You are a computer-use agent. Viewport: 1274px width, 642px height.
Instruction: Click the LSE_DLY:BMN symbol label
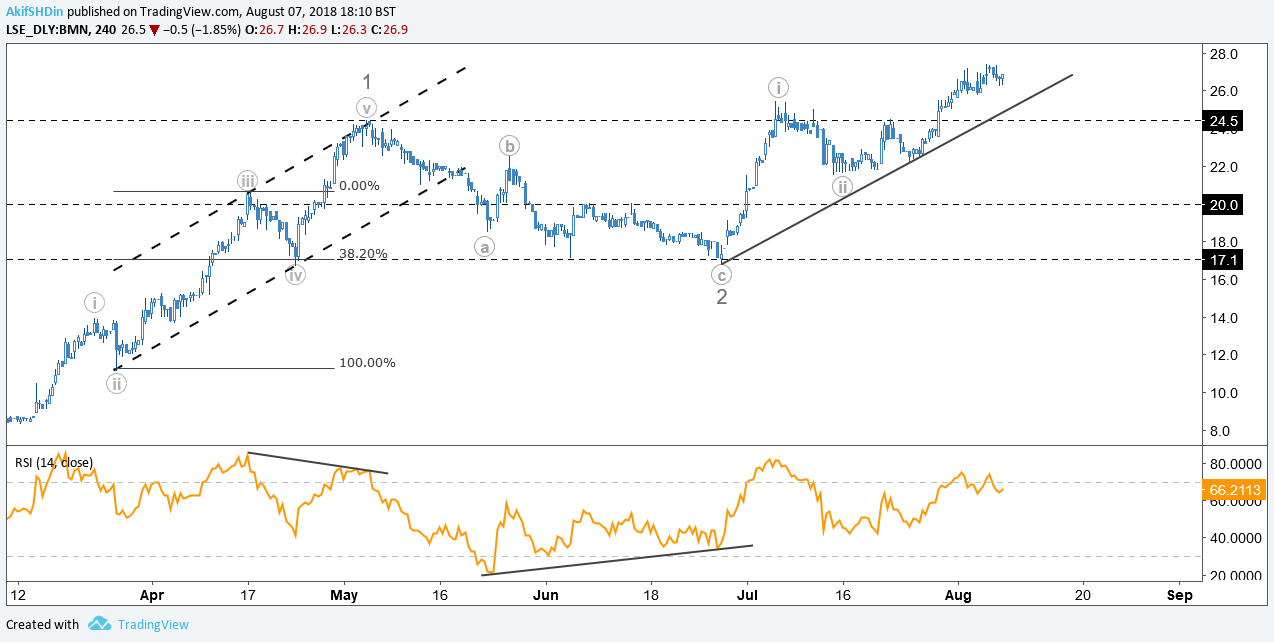pyautogui.click(x=45, y=29)
